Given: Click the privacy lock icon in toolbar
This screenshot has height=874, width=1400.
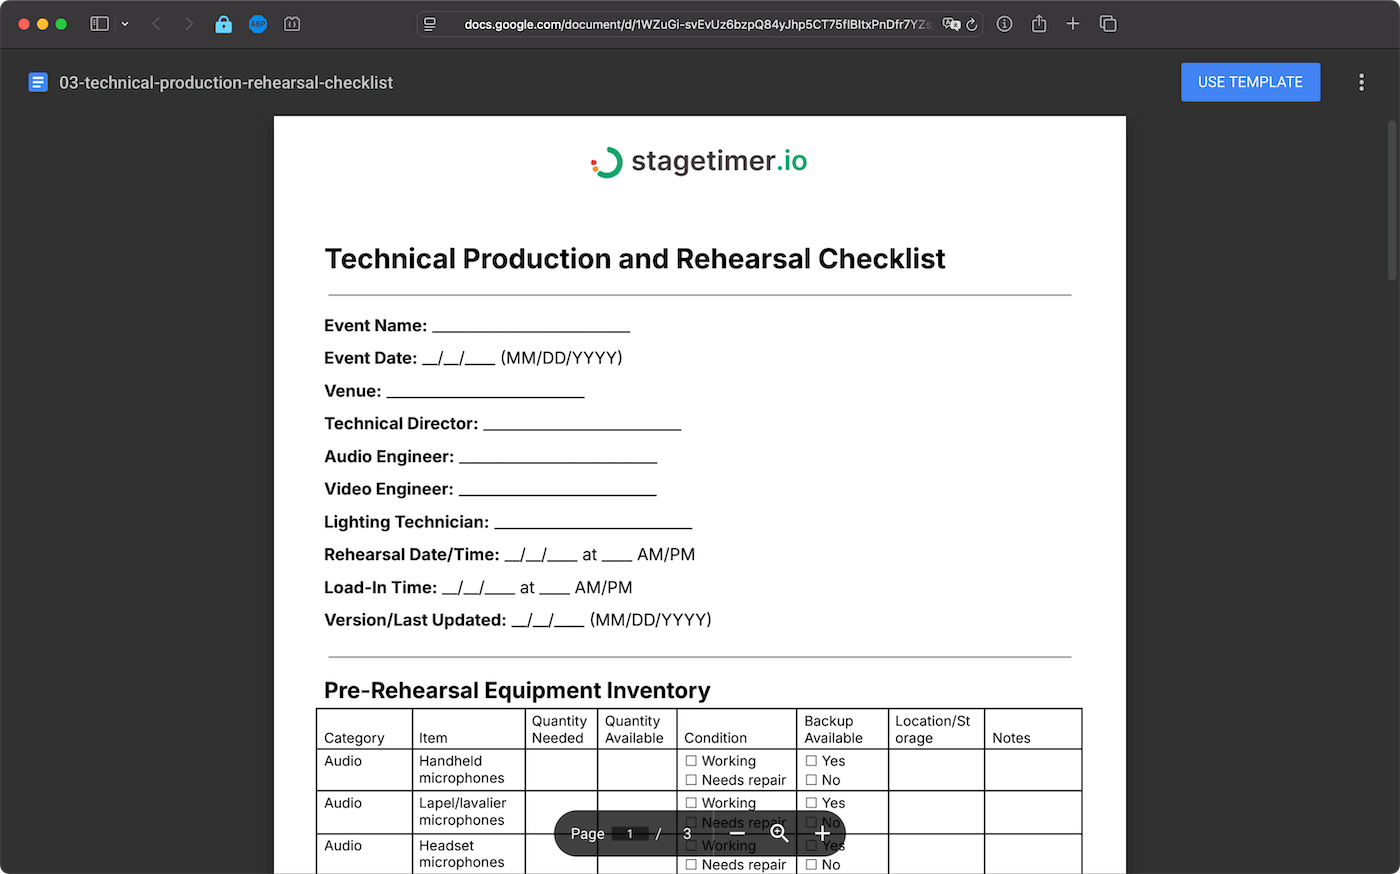Looking at the screenshot, I should coord(223,23).
